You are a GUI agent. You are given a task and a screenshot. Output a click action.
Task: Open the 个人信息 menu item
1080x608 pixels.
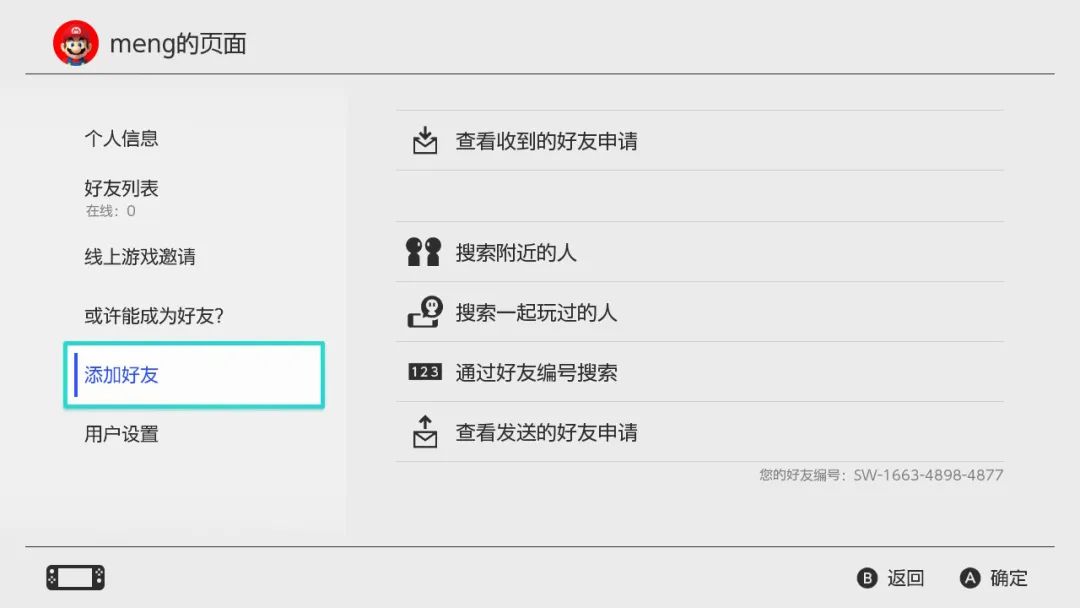point(122,139)
